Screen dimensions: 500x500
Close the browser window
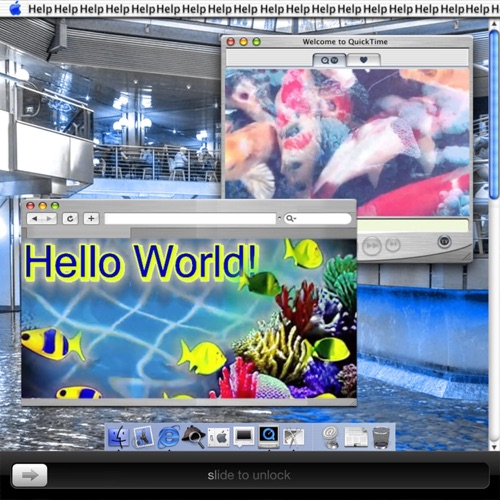pyautogui.click(x=30, y=206)
